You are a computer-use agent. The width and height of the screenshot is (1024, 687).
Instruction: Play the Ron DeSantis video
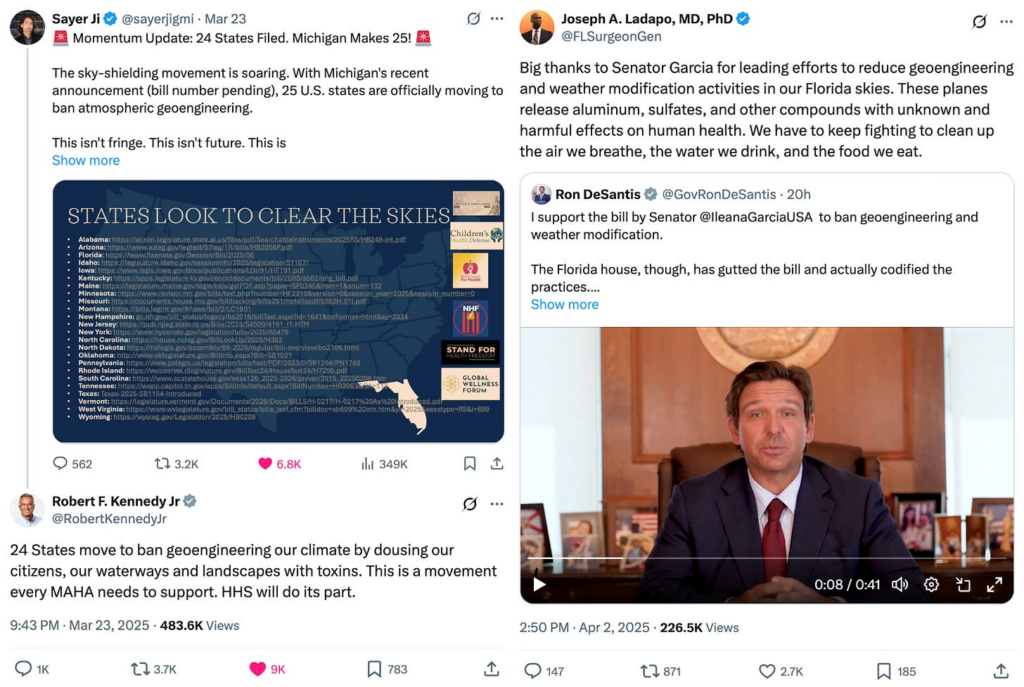[539, 584]
